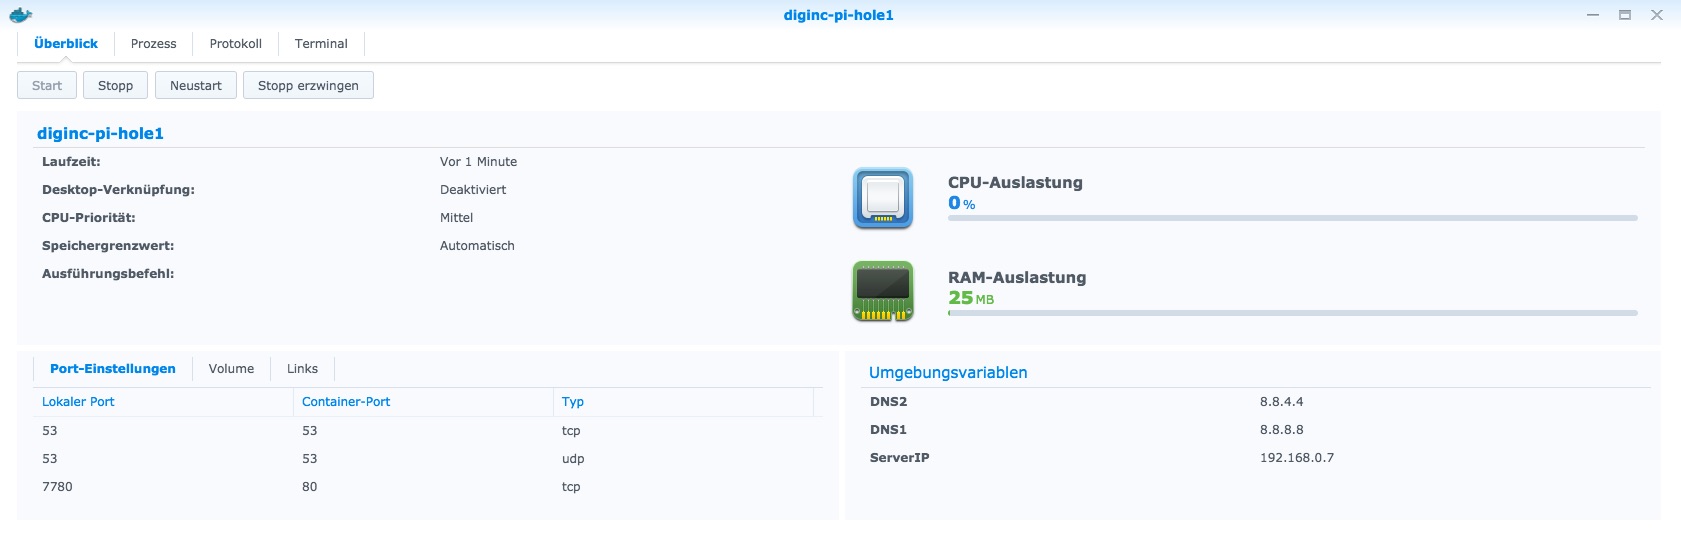Click the Start button

click(47, 85)
